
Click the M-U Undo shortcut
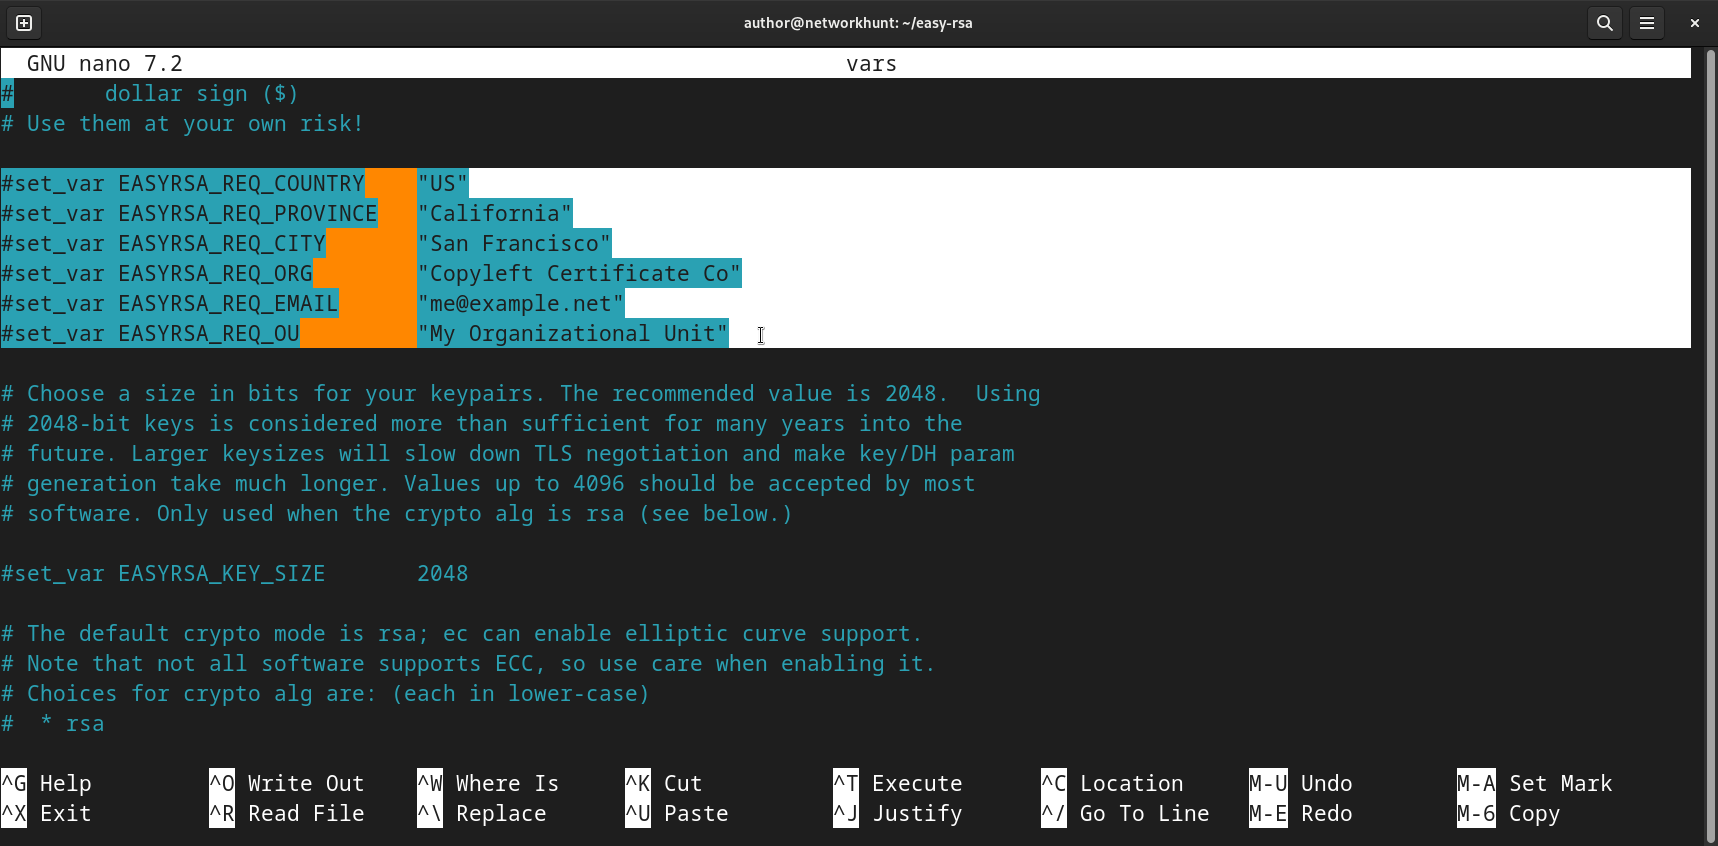pyautogui.click(x=1301, y=783)
